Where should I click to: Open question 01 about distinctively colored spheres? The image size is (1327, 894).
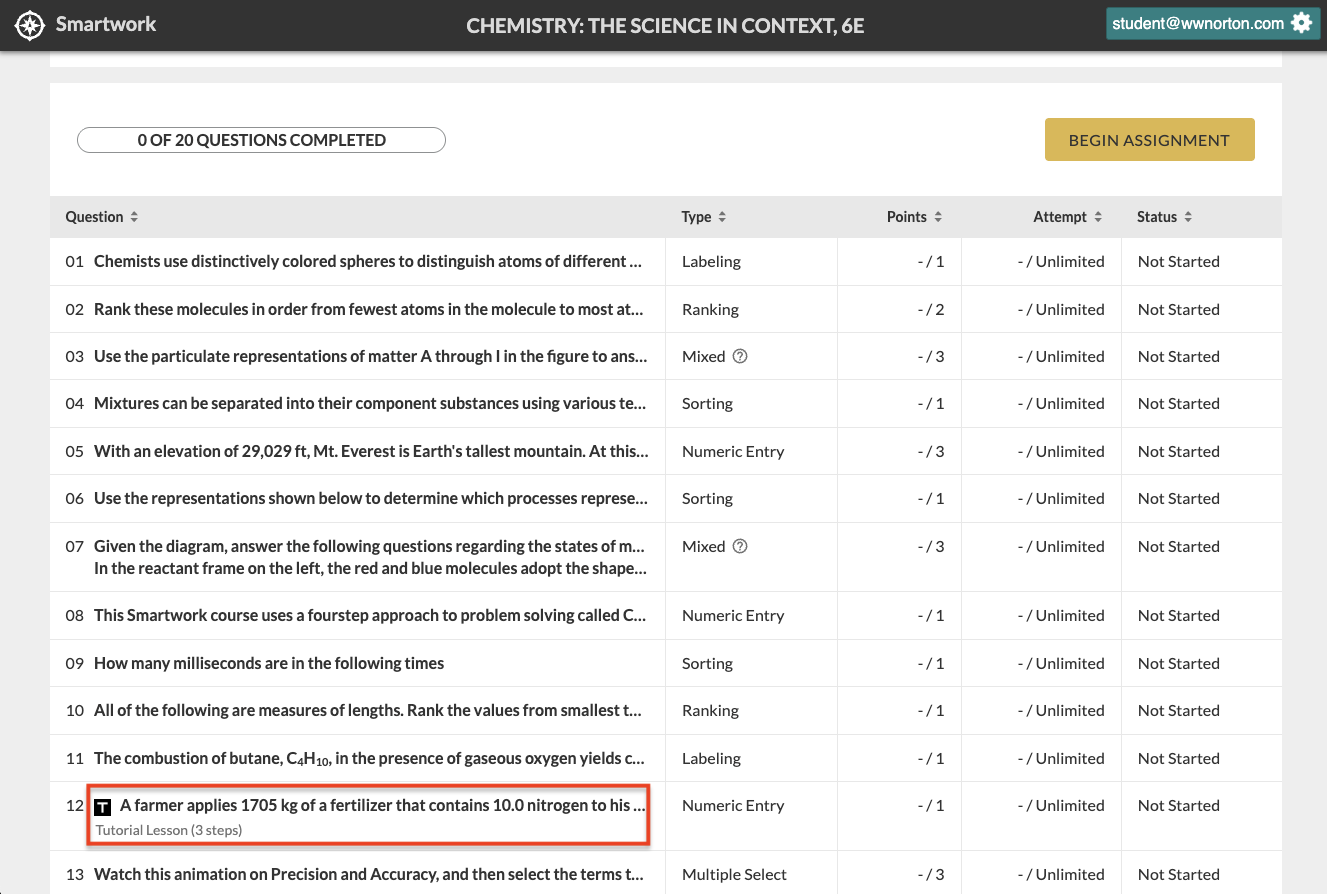(x=368, y=262)
